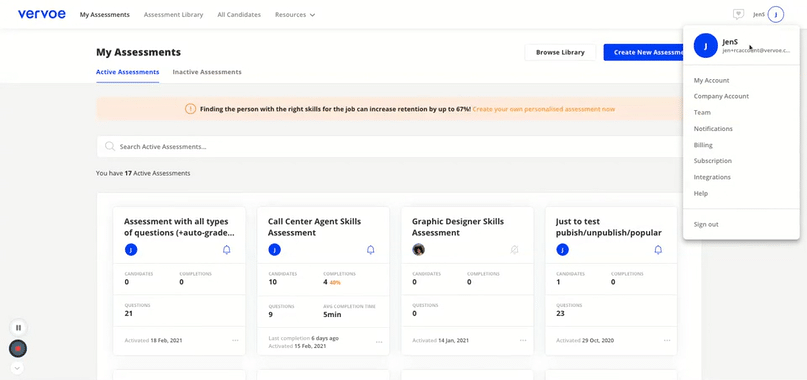Click 'You have 17 Active Assessments' text
The image size is (807, 380).
pyautogui.click(x=143, y=174)
